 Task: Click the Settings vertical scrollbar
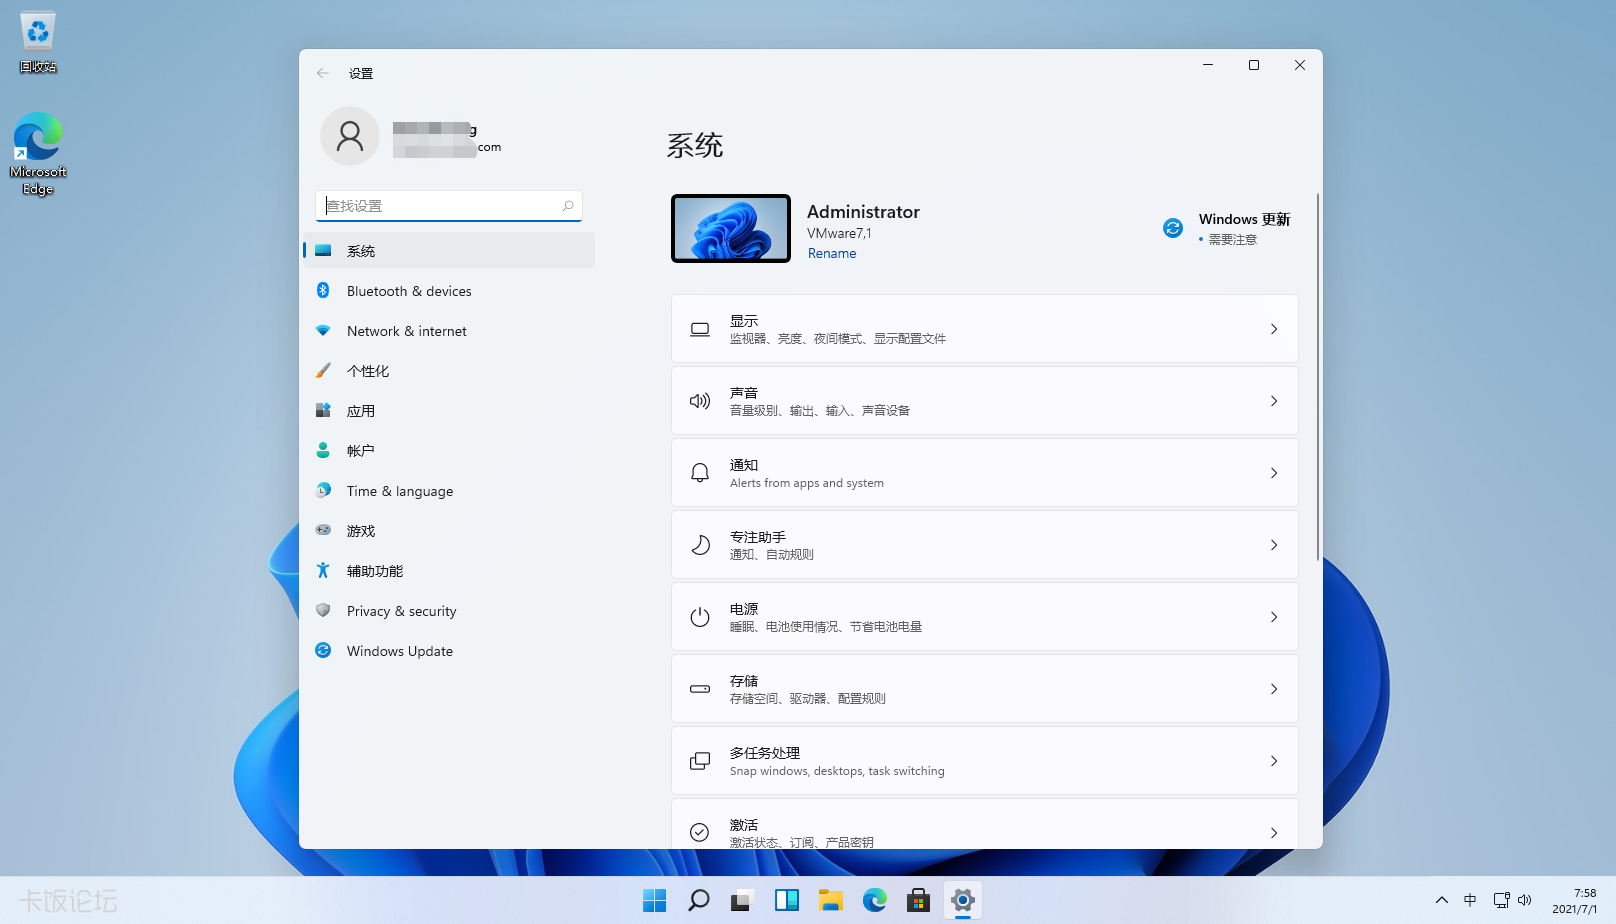pos(1317,376)
